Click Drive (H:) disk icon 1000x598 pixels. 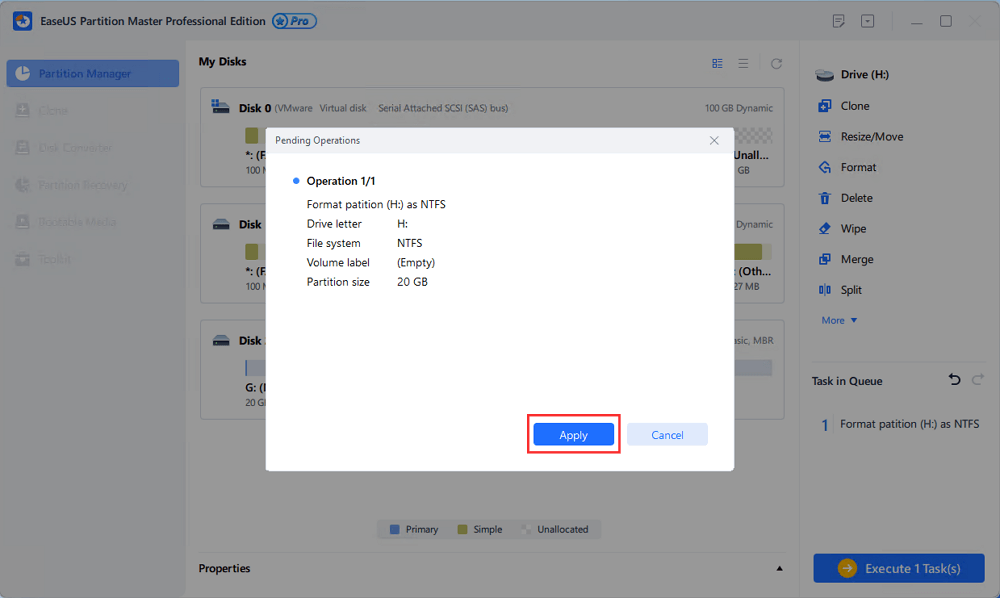point(825,75)
